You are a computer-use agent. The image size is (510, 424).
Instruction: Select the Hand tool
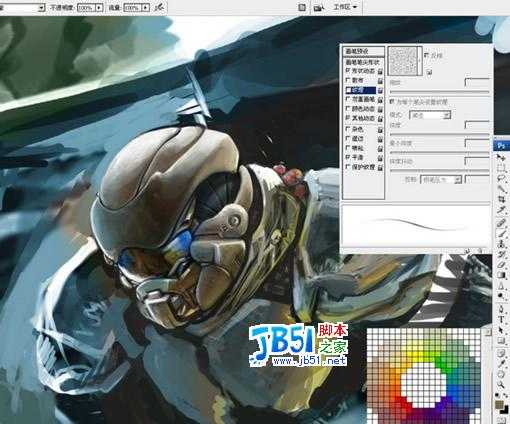(502, 374)
